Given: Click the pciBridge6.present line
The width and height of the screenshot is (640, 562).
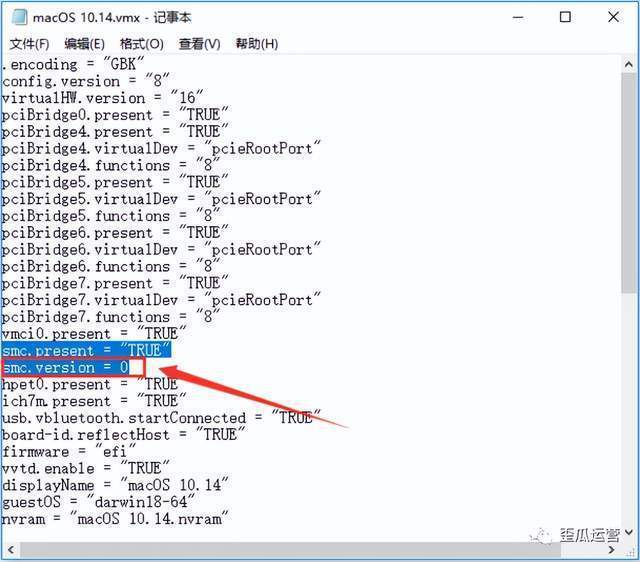Looking at the screenshot, I should [x=115, y=233].
